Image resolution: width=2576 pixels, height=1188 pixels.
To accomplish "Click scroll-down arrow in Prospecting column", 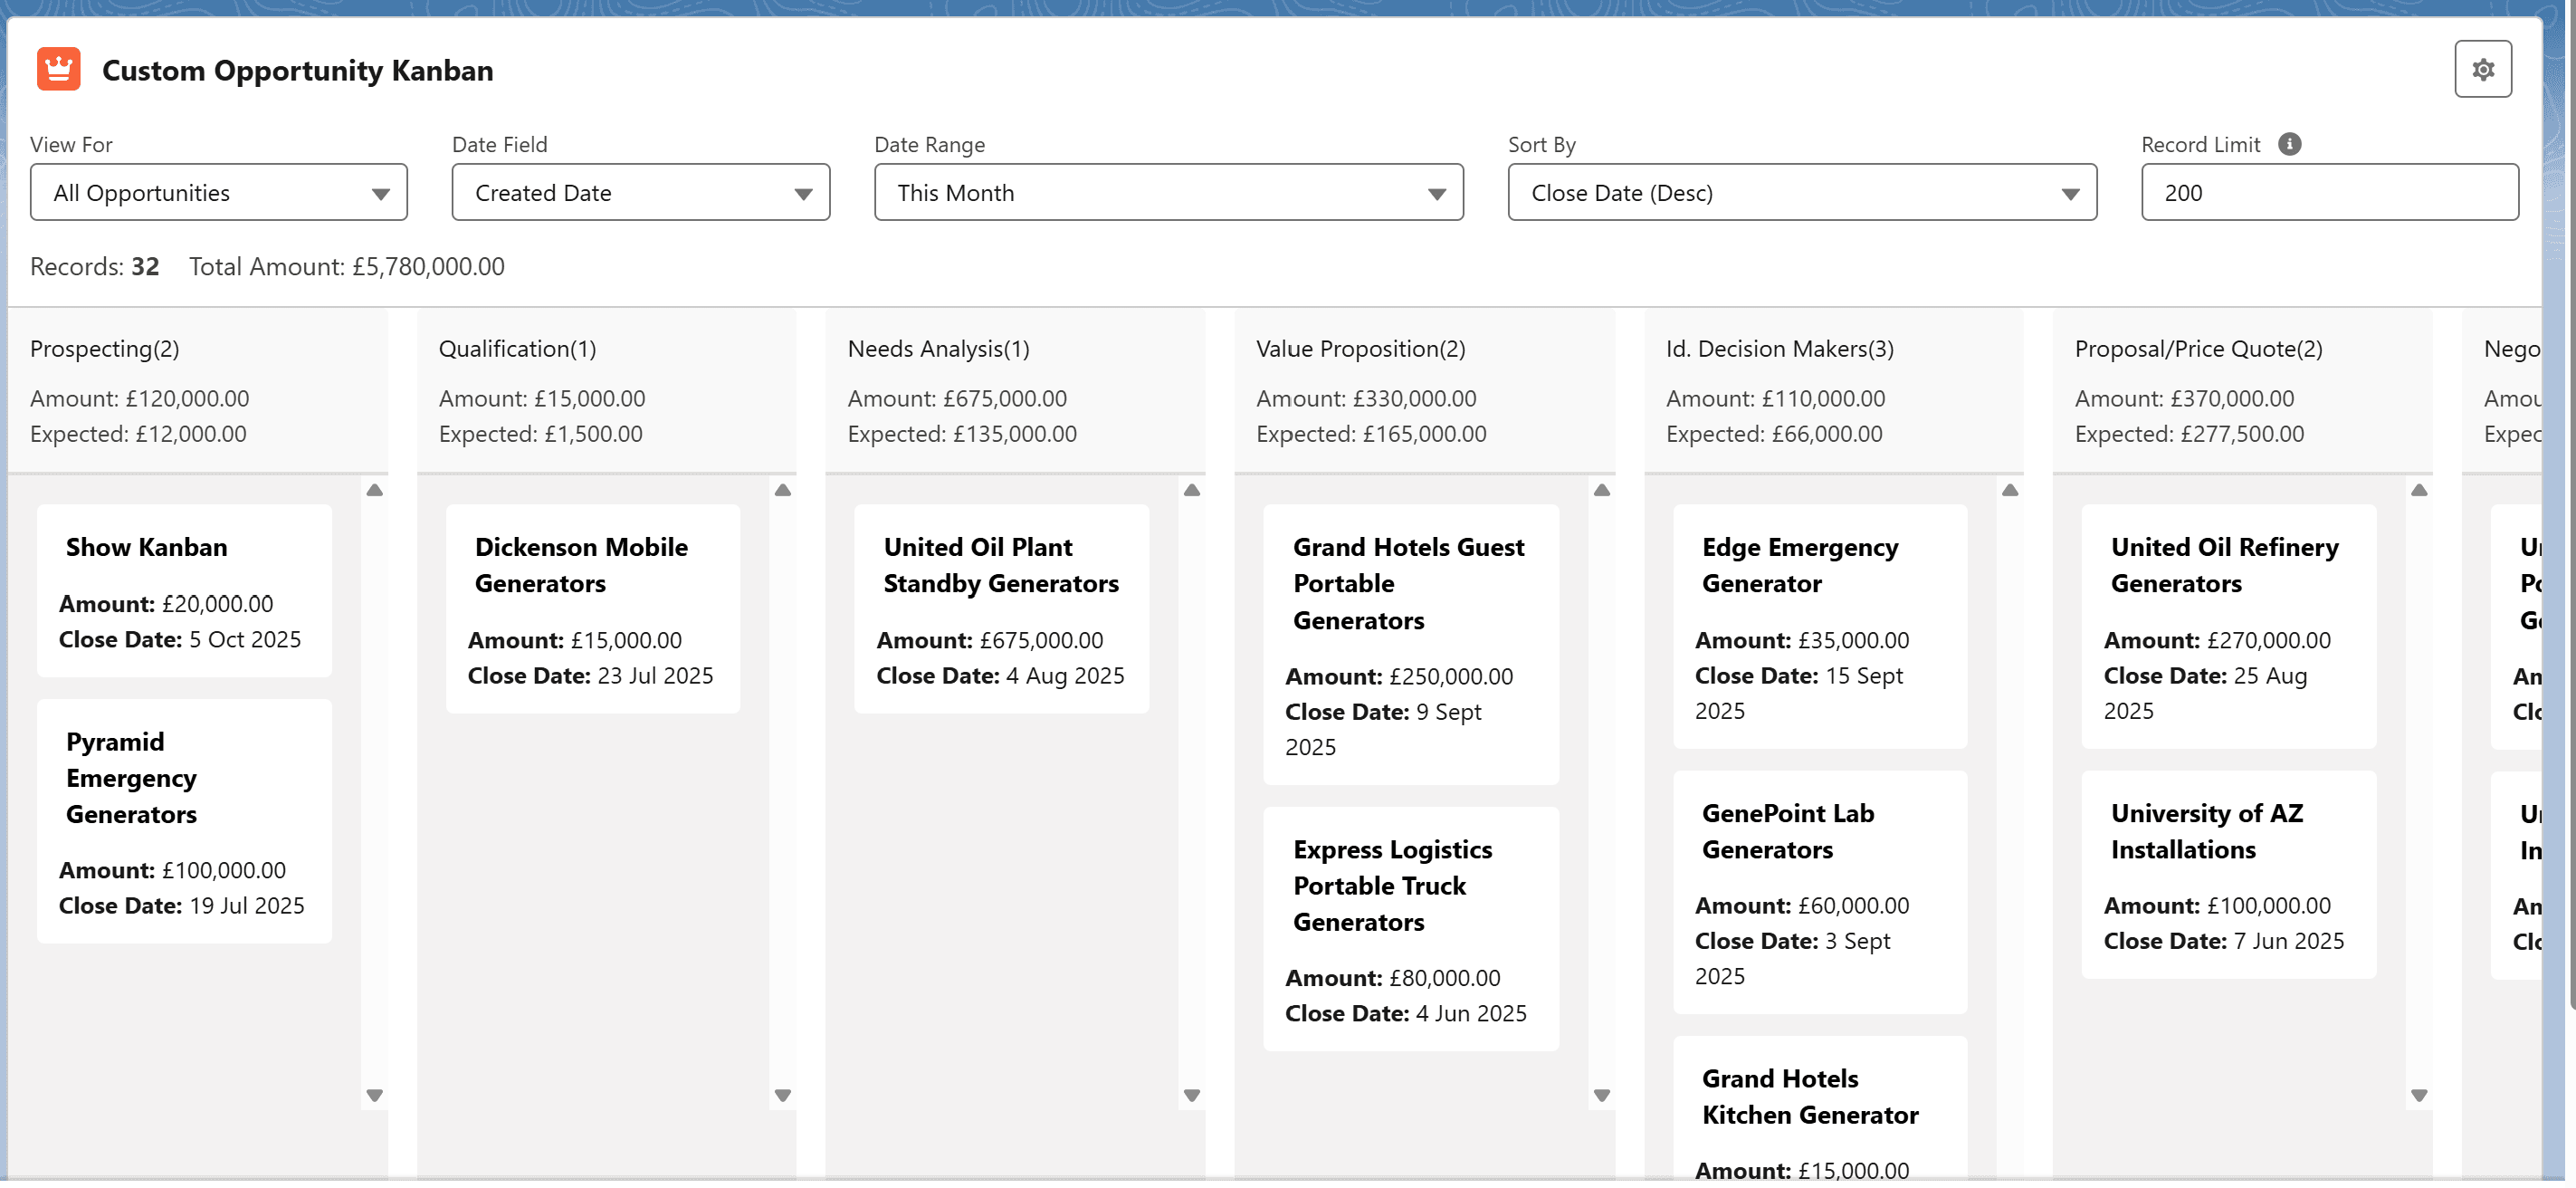I will [x=375, y=1095].
